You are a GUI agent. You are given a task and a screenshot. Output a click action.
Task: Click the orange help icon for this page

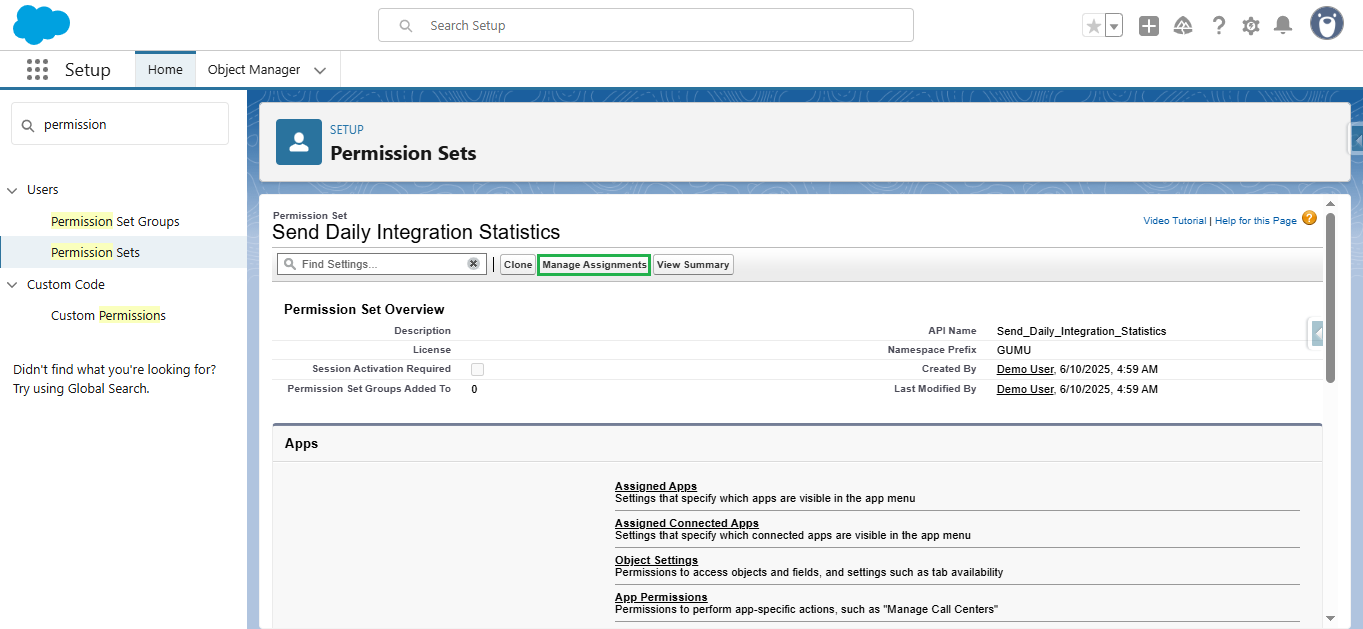click(x=1309, y=218)
